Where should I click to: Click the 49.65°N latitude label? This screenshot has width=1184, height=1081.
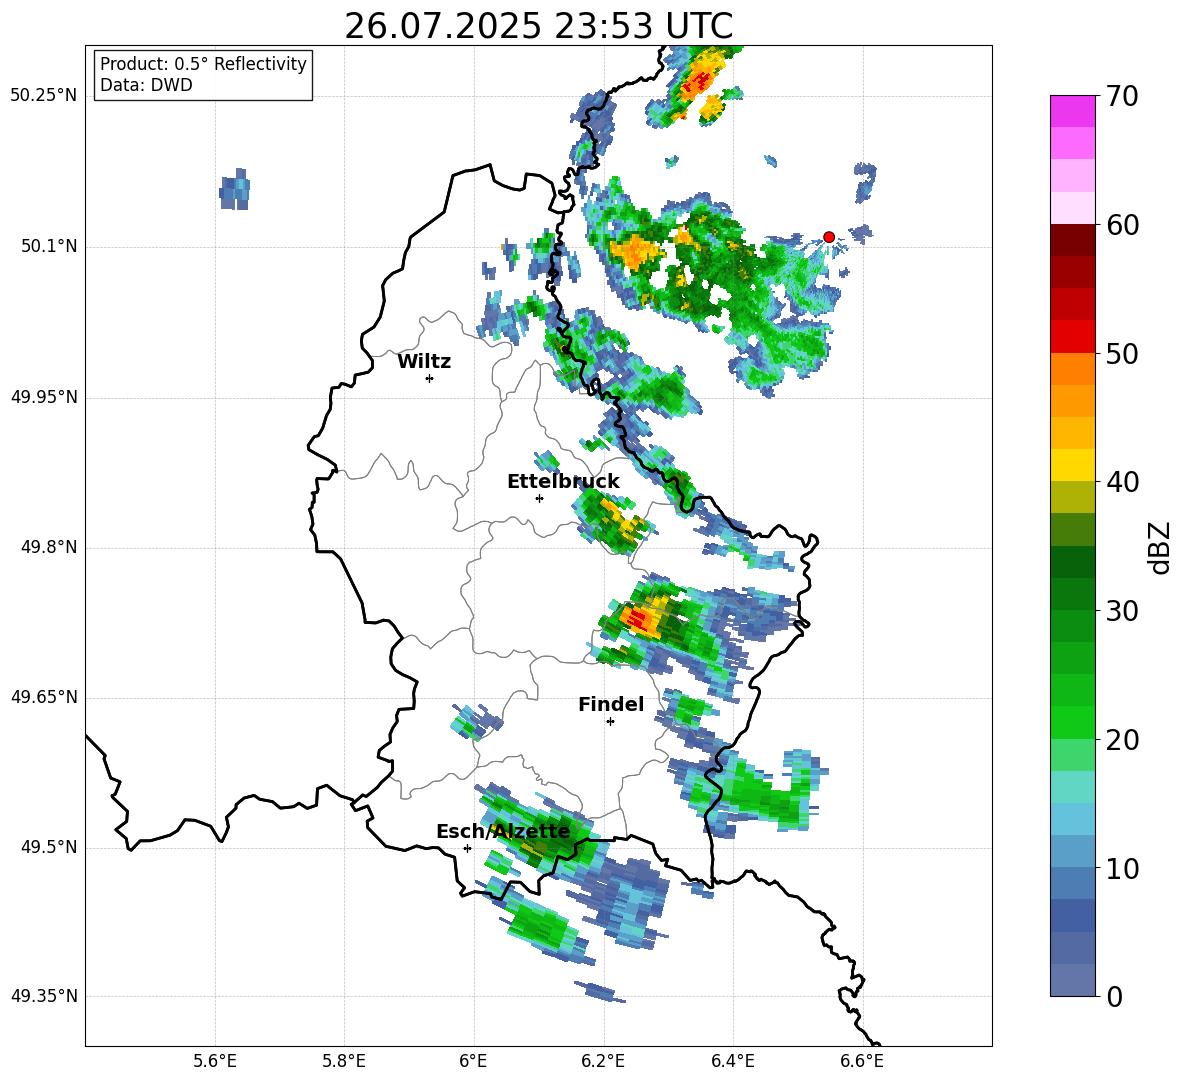tap(44, 697)
